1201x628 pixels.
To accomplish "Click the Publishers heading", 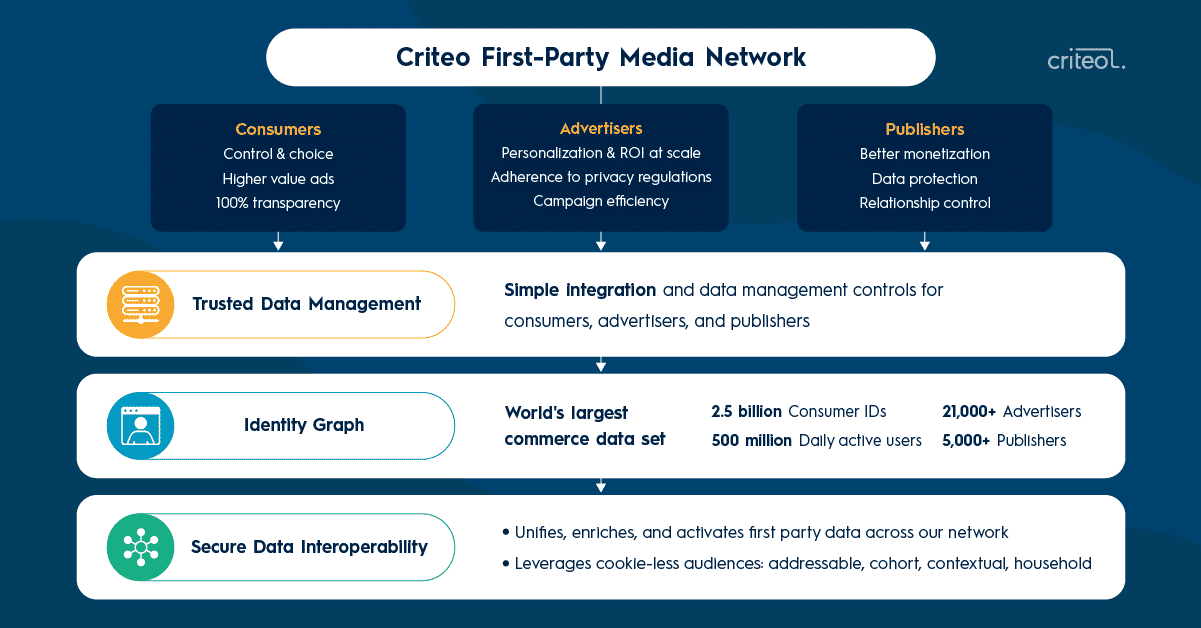I will 925,129.
